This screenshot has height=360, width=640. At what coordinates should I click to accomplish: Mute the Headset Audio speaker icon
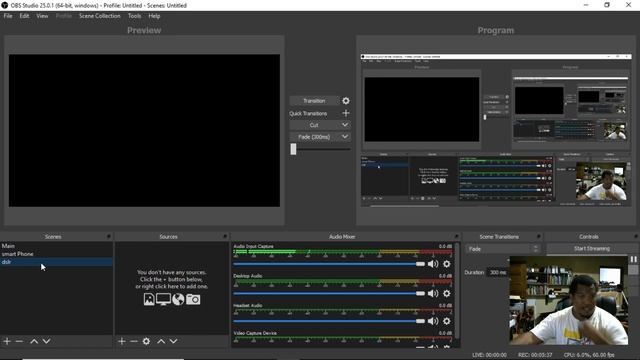[433, 321]
